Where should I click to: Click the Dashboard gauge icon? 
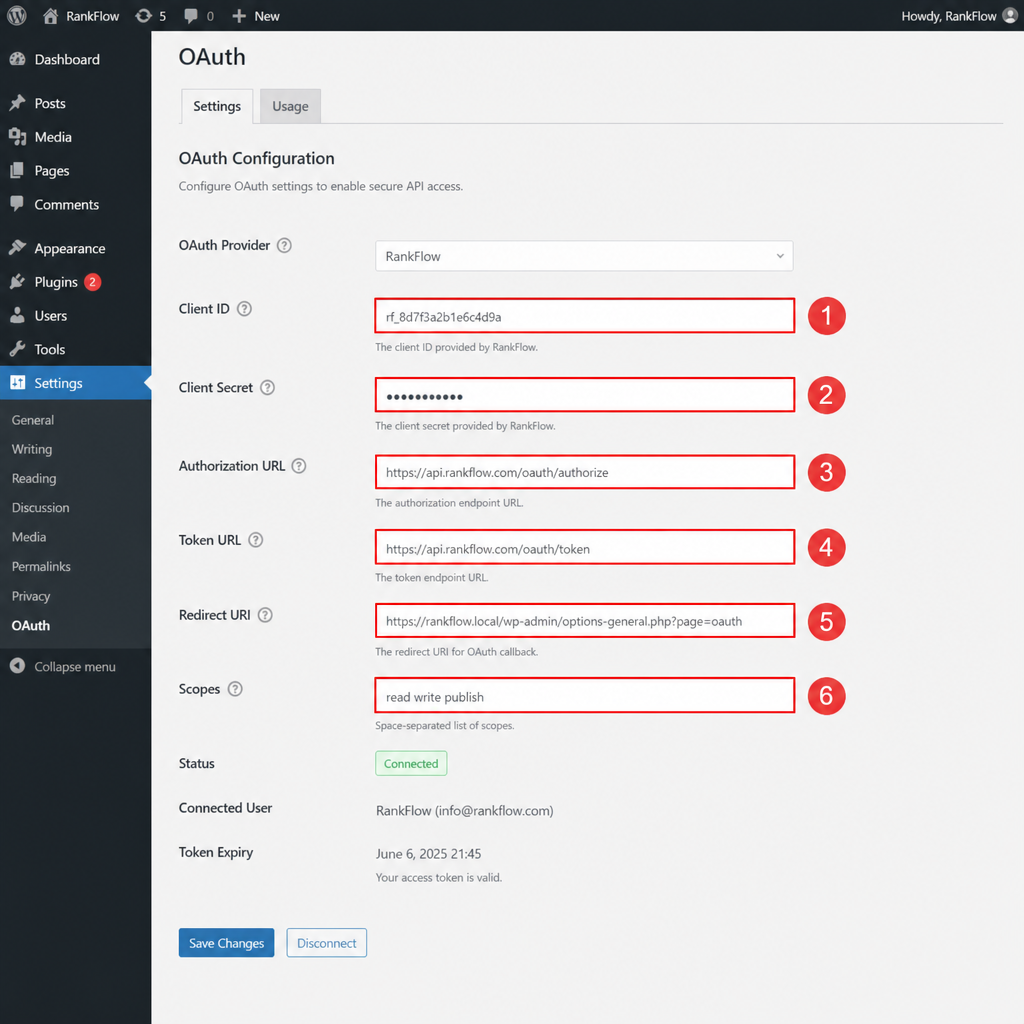[x=18, y=59]
